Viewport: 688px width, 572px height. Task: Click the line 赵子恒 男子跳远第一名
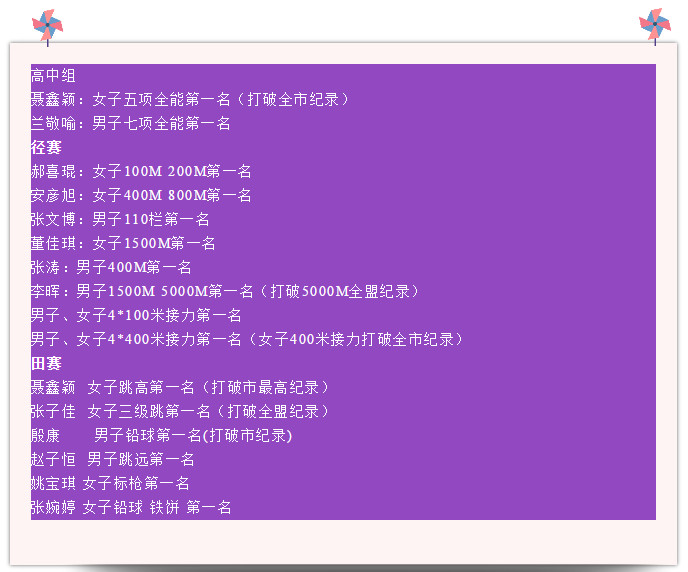click(113, 459)
